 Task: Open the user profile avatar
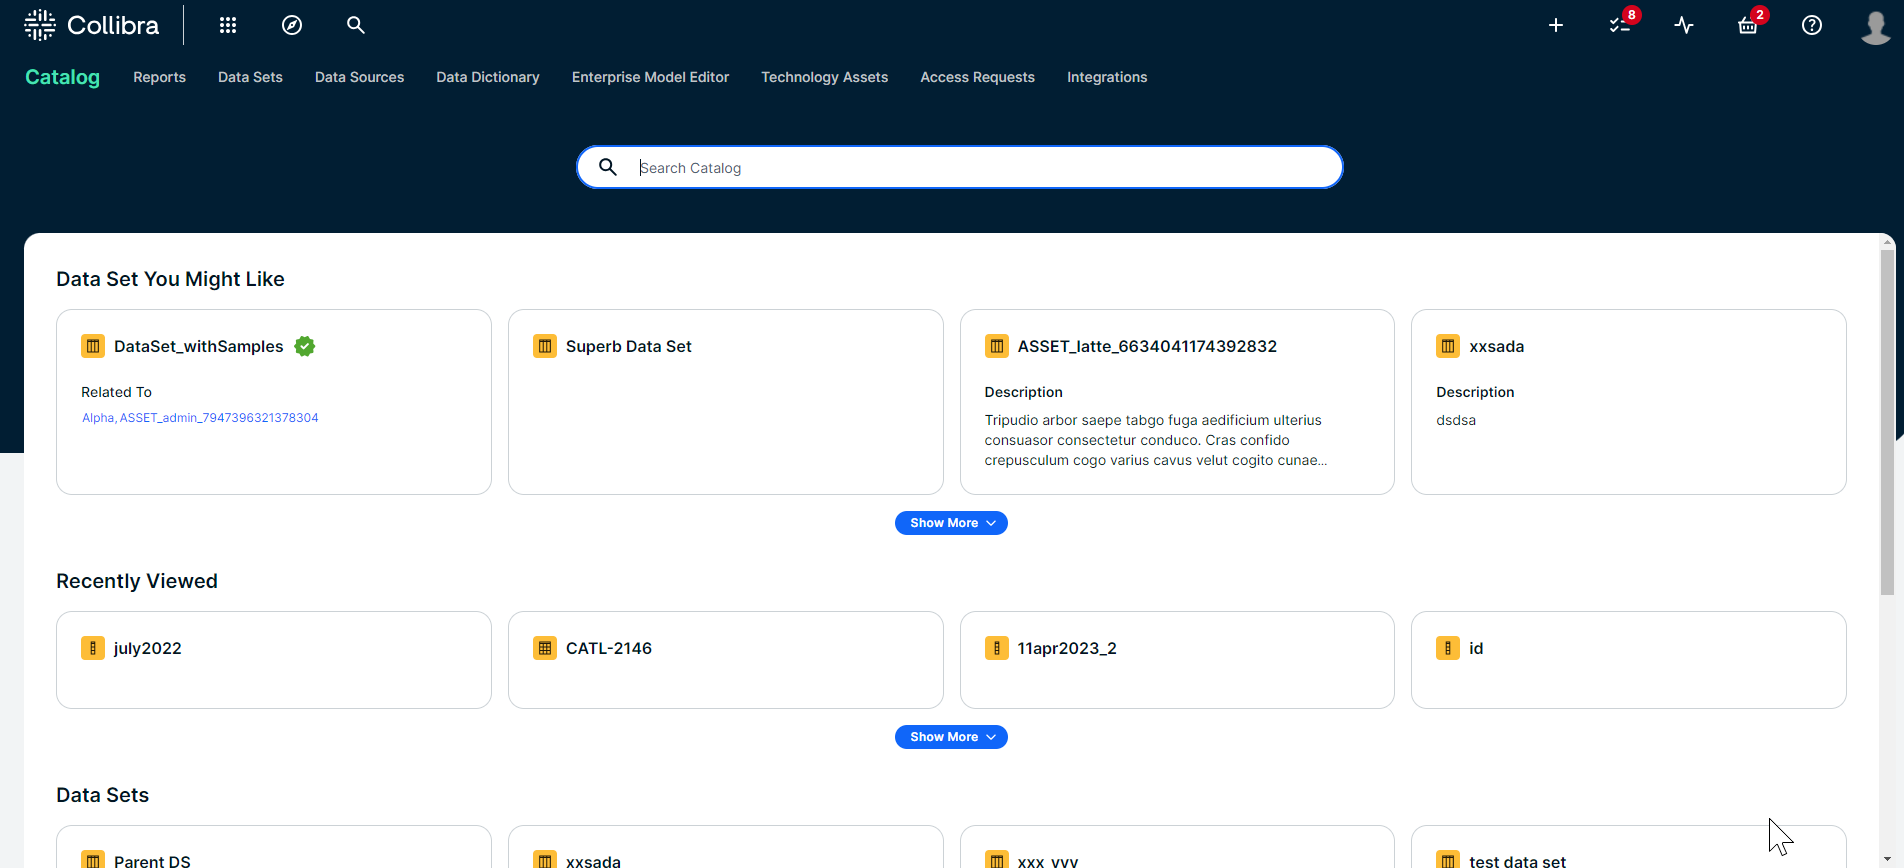pos(1875,26)
